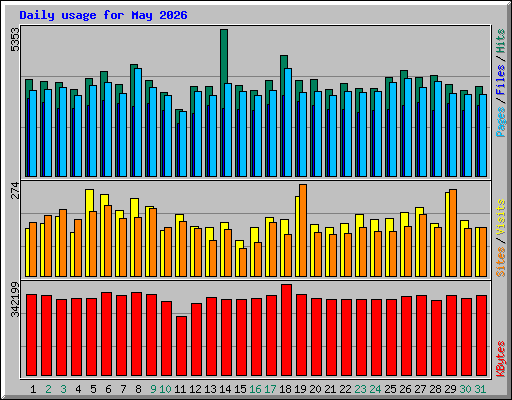Click day label 24 on the x-axis
Image resolution: width=512 pixels, height=400 pixels.
click(x=375, y=389)
